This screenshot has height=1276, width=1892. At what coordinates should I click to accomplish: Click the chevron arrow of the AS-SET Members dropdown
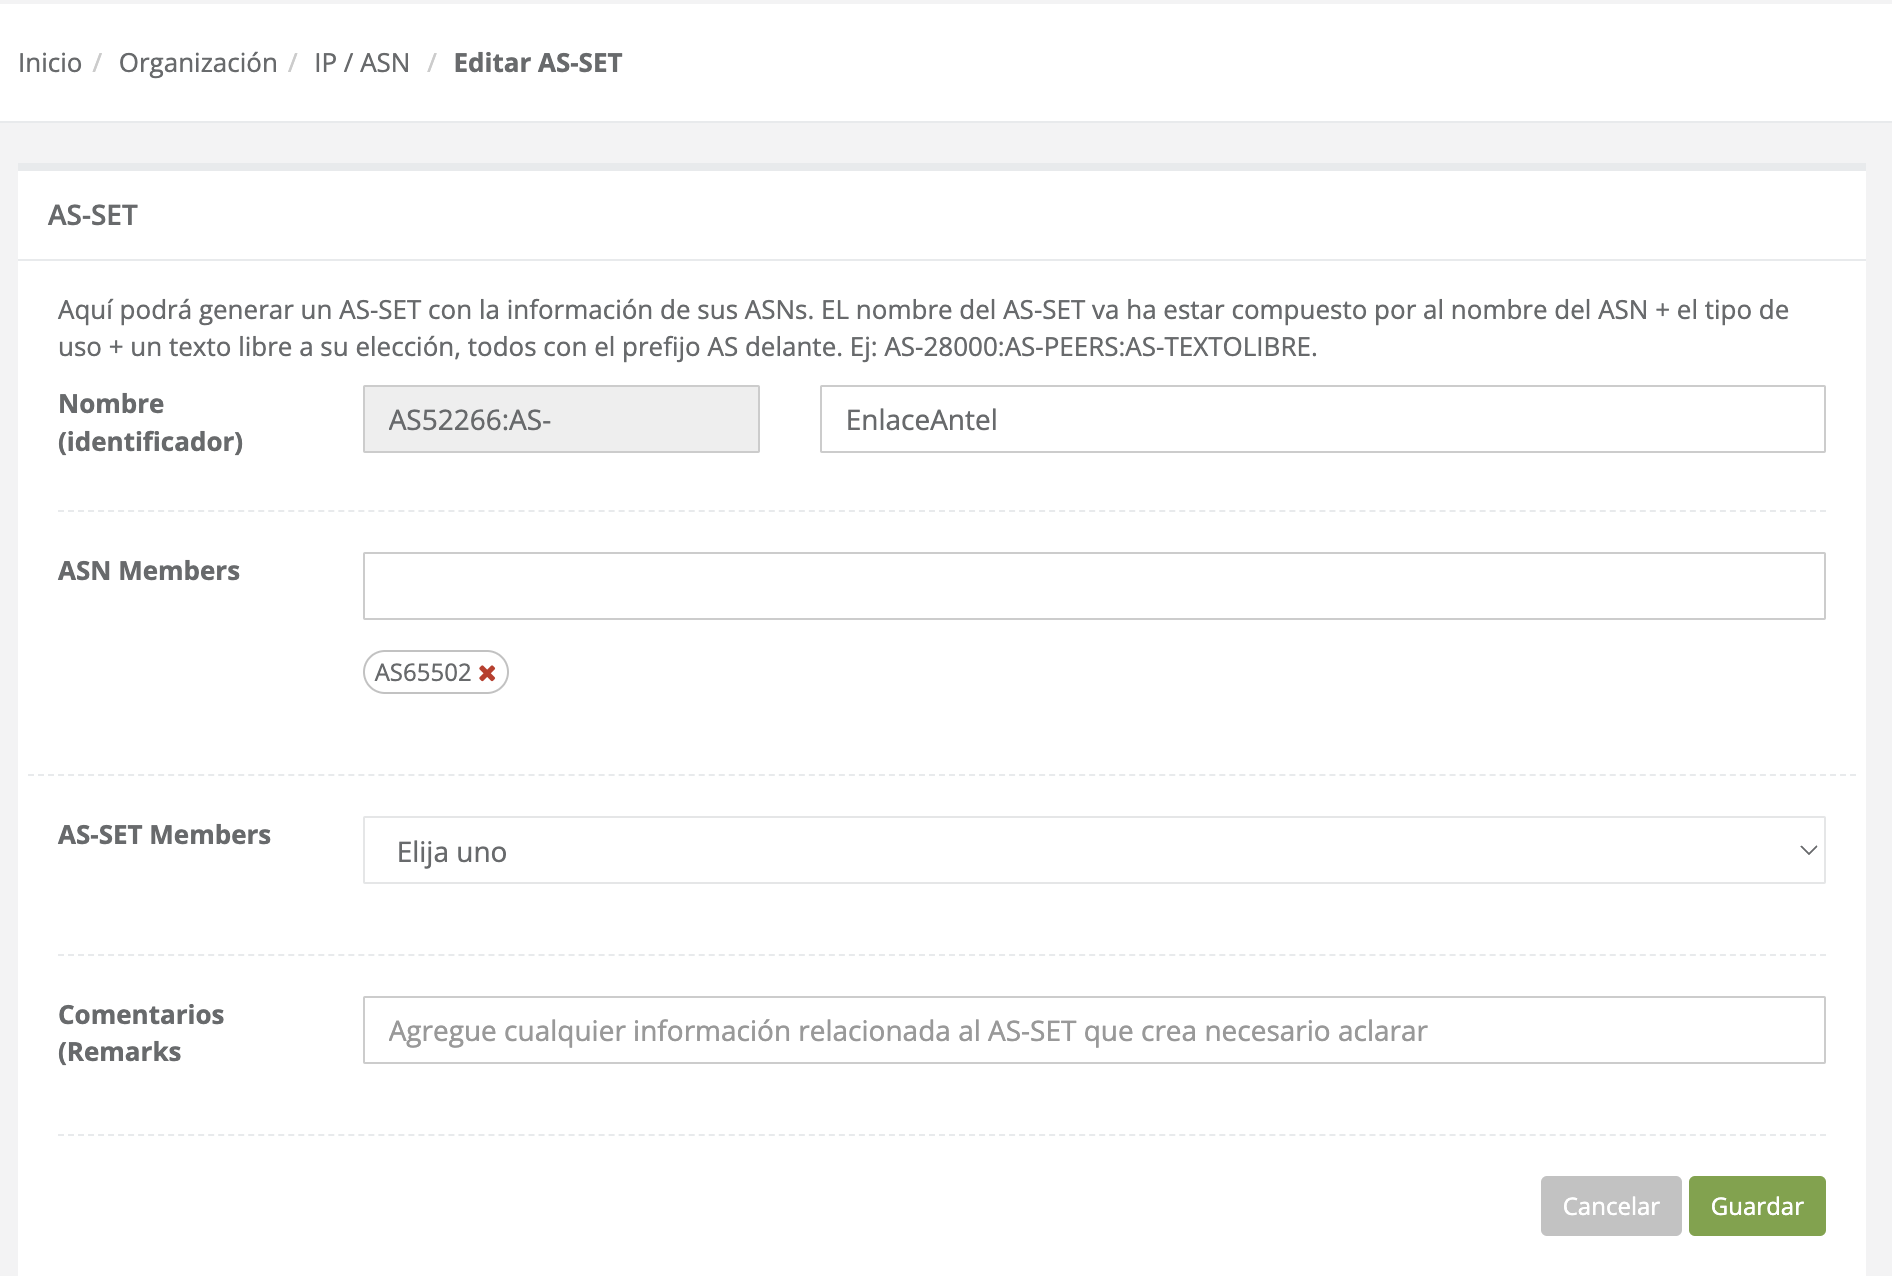click(x=1807, y=851)
